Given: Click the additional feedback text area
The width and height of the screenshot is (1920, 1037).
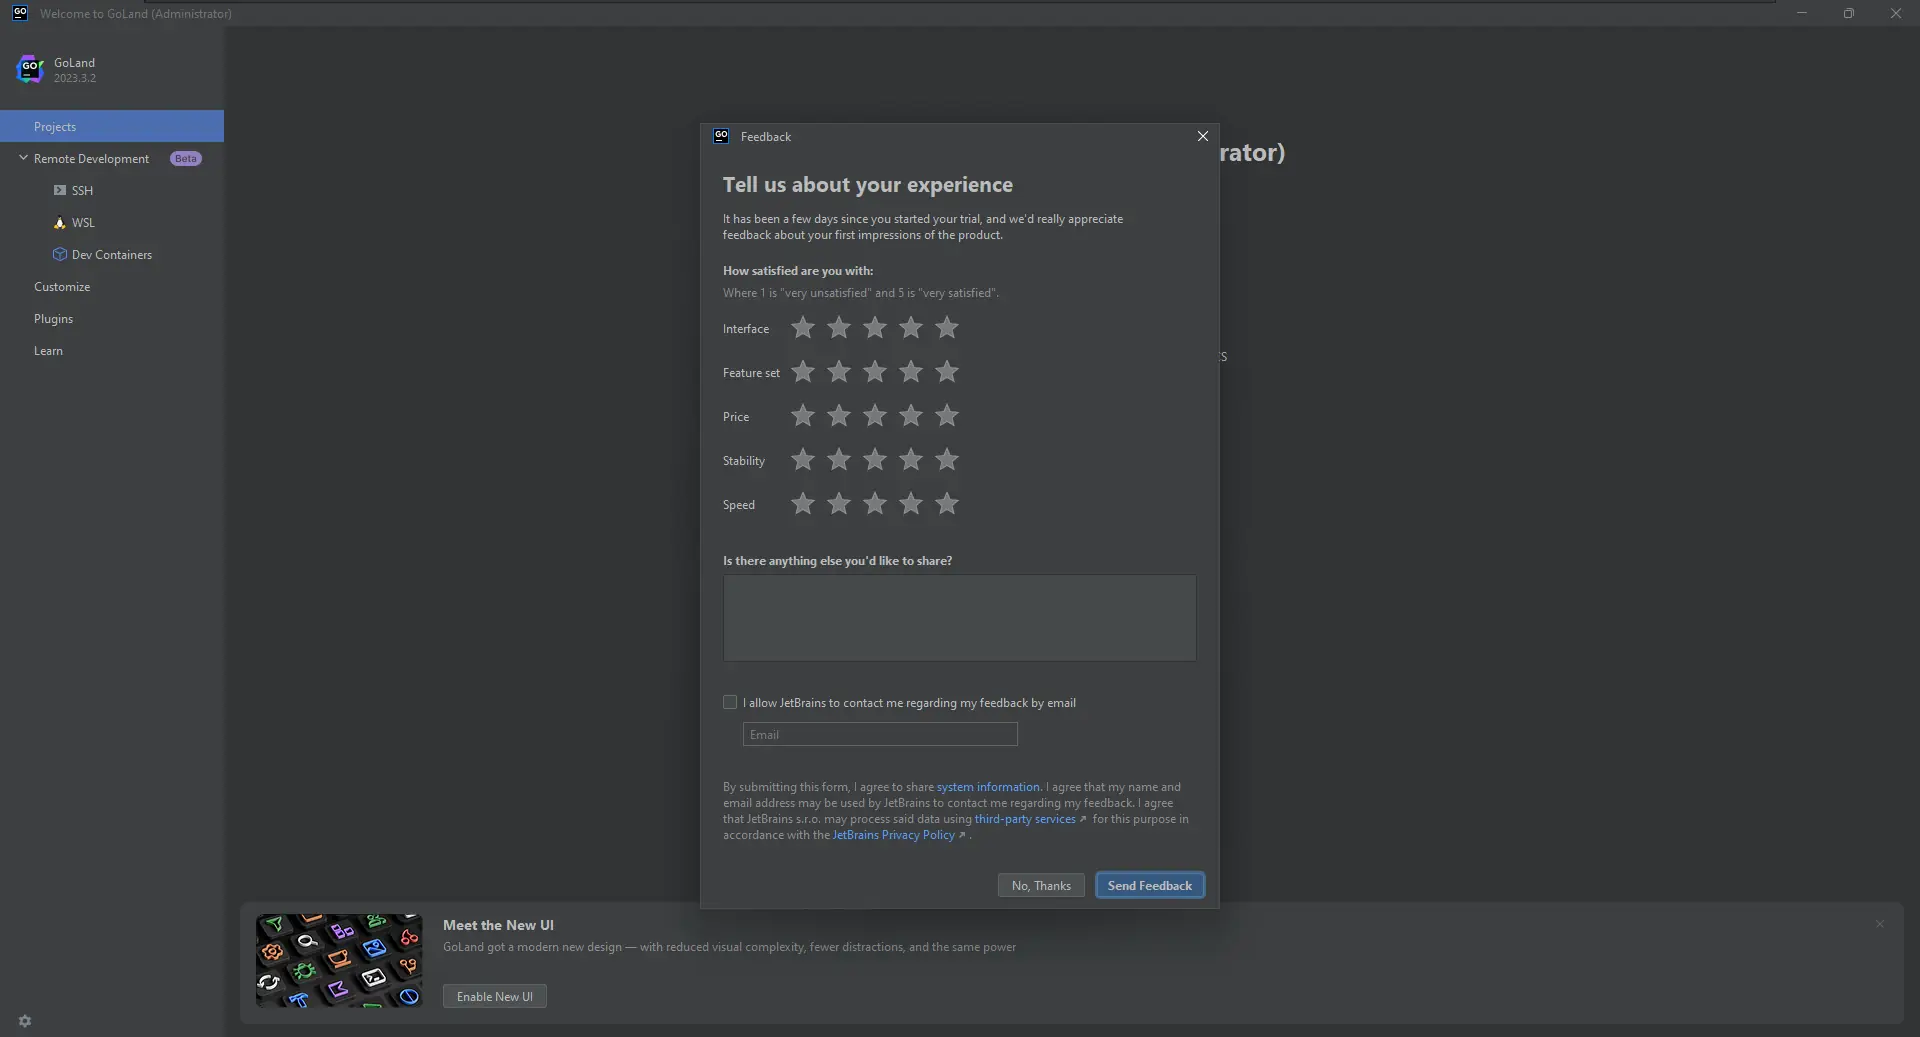Looking at the screenshot, I should click(959, 617).
